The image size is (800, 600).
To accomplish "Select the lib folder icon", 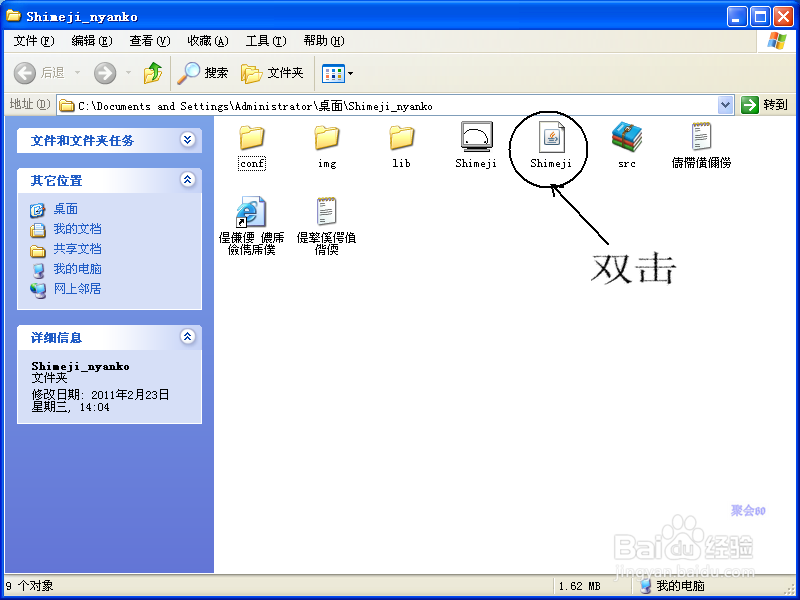I will pos(402,138).
